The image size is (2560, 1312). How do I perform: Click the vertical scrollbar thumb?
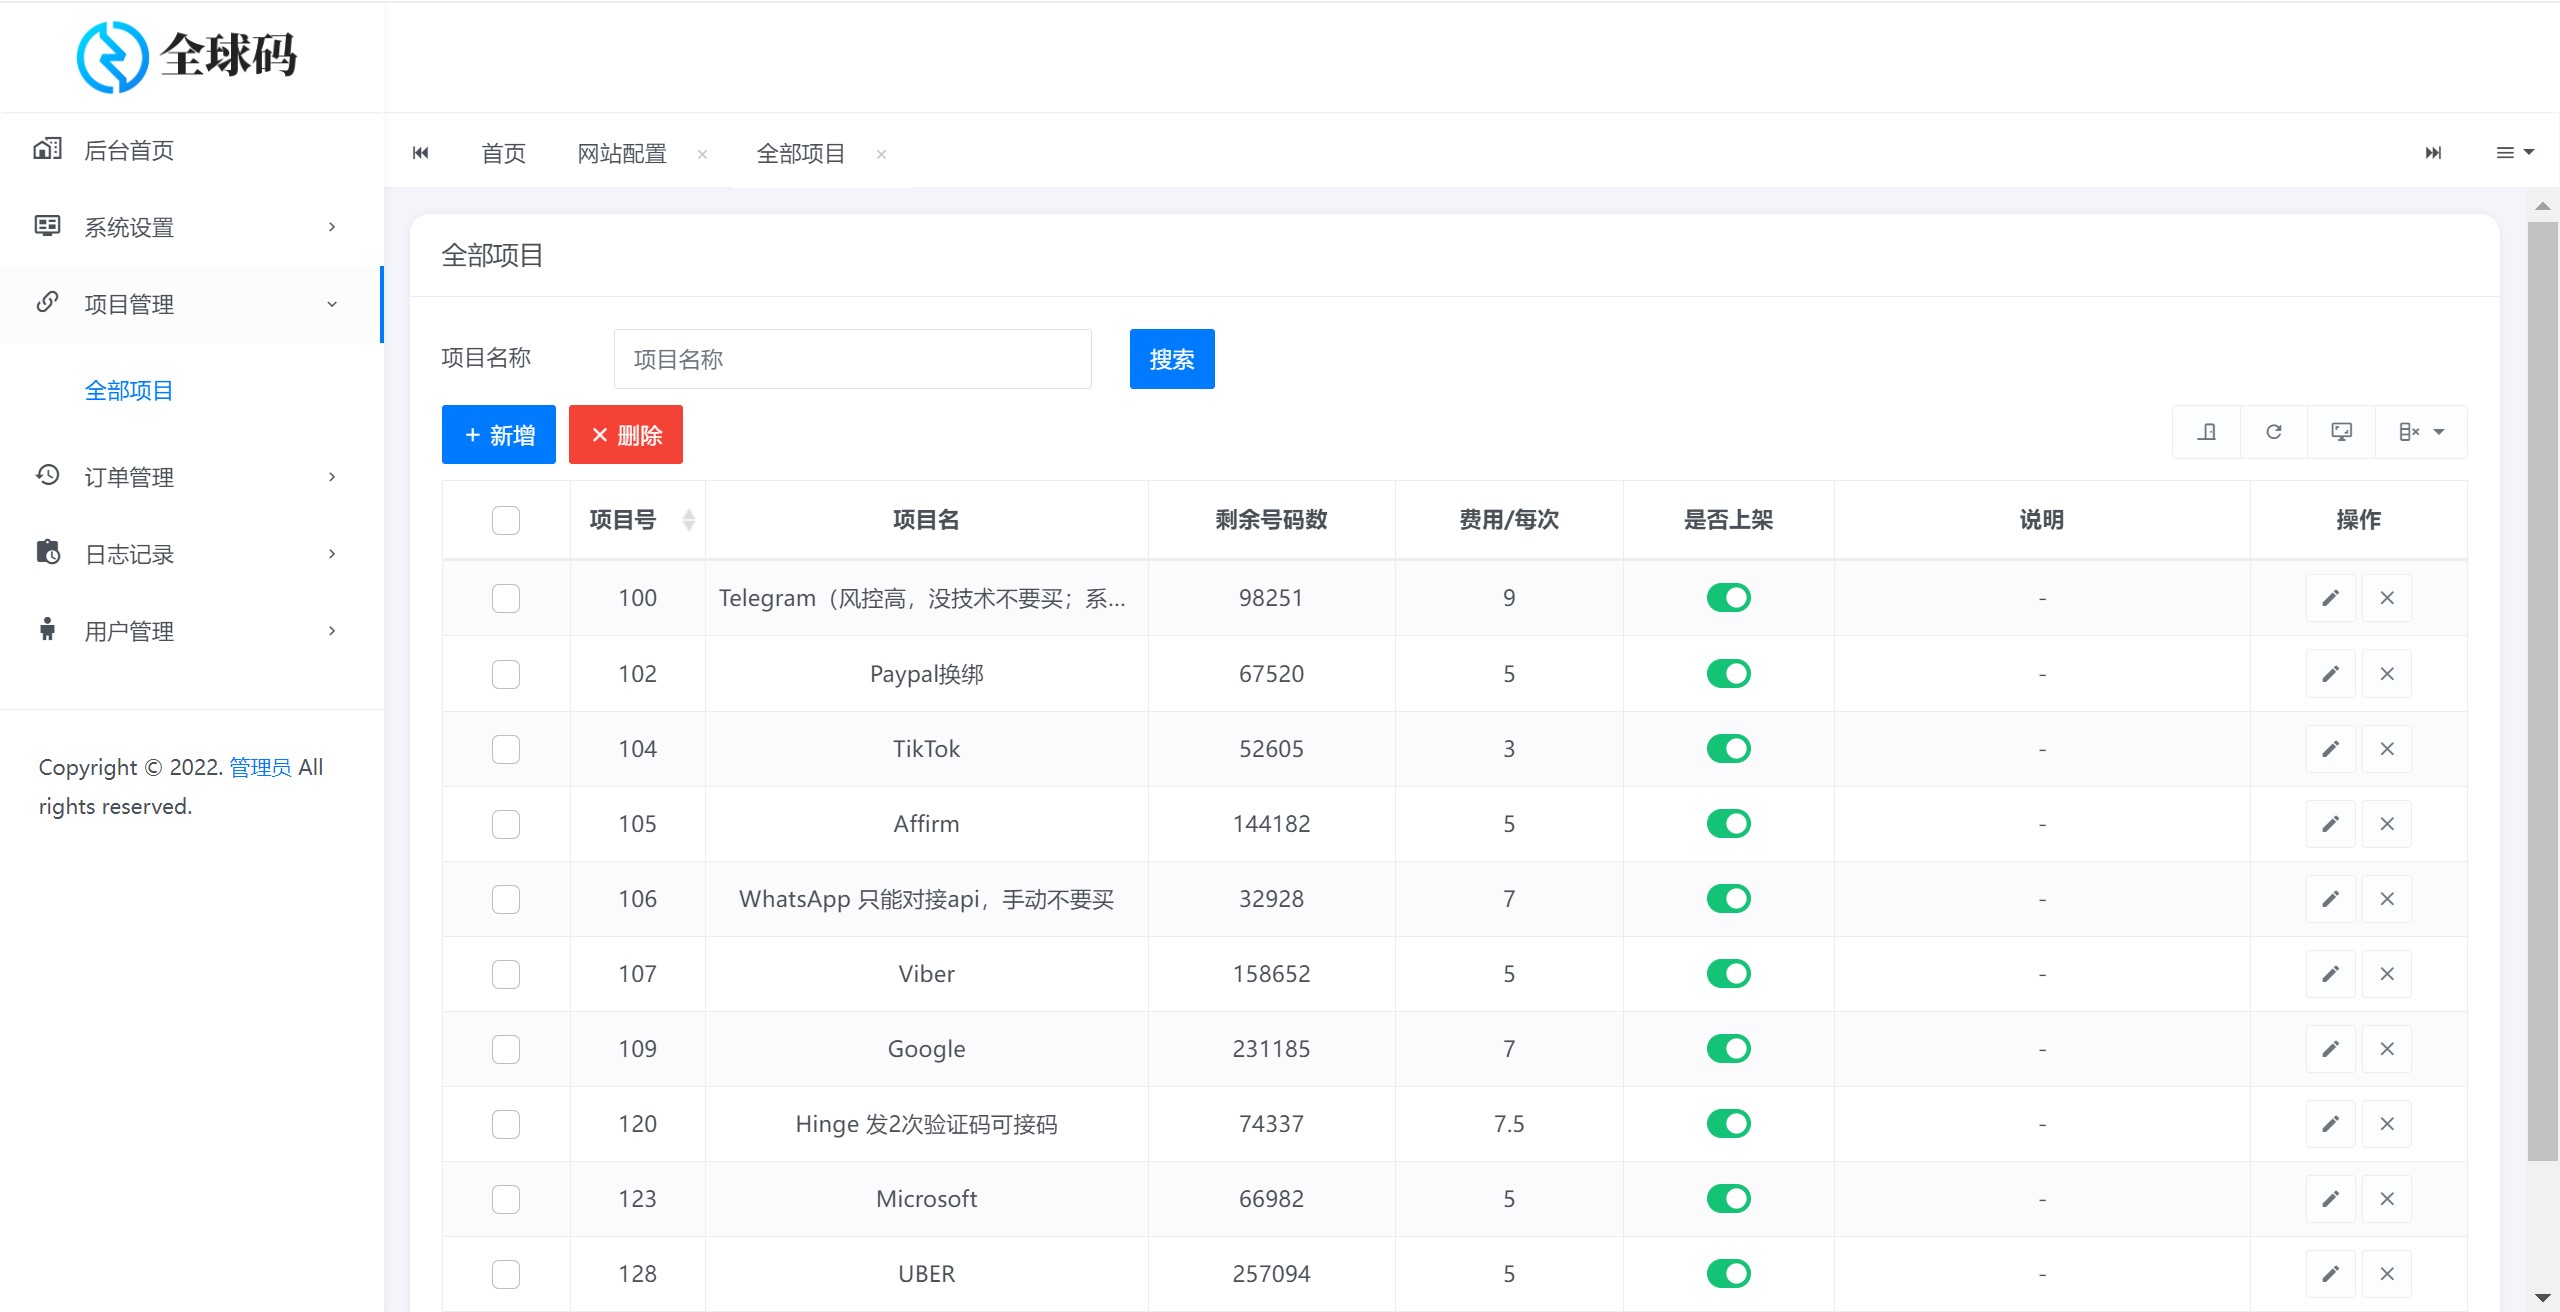(2542, 691)
